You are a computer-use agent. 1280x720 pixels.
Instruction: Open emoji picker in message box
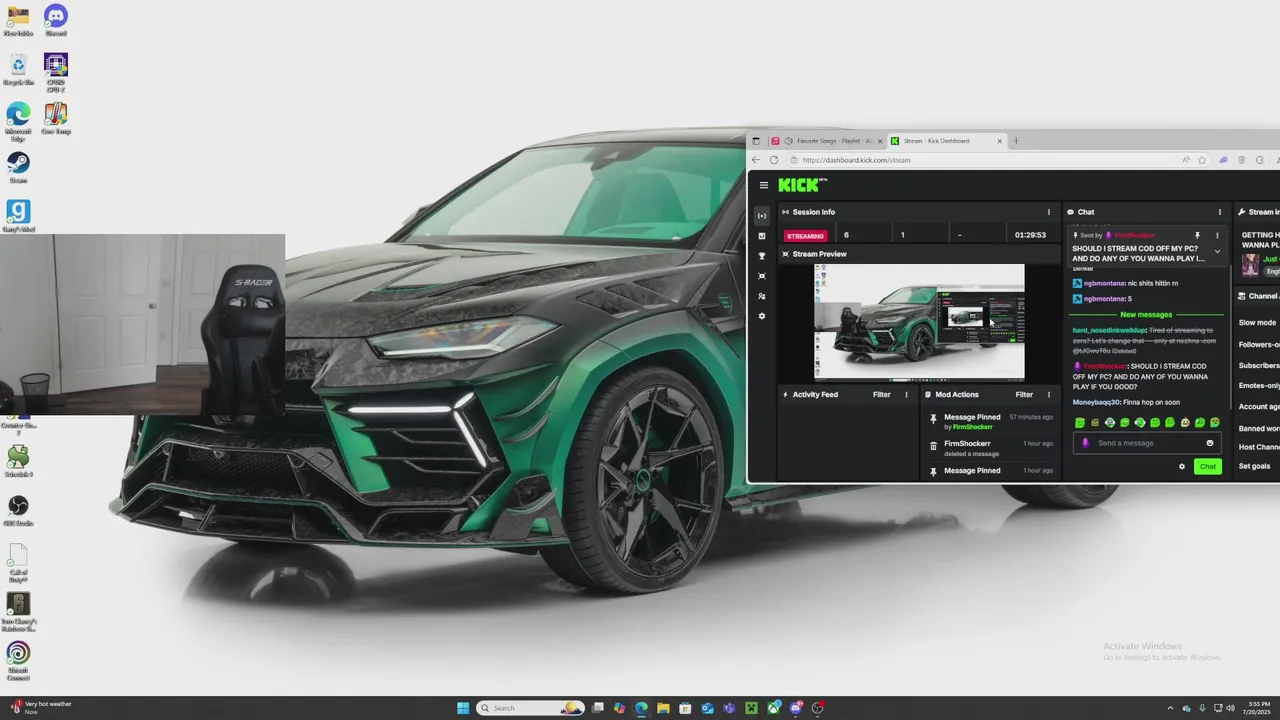tap(1210, 443)
